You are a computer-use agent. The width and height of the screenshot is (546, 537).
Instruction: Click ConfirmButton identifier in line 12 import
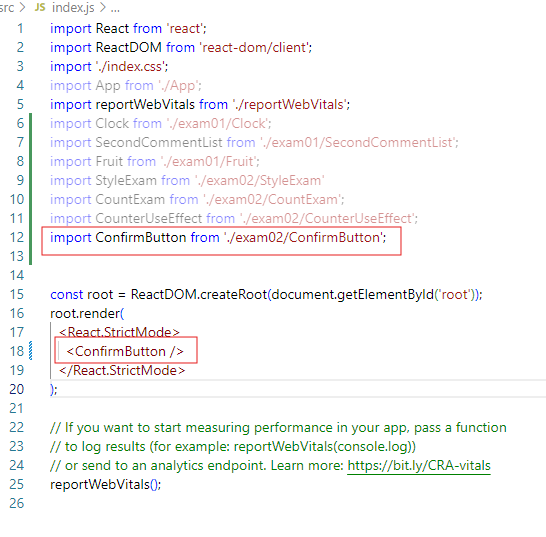coord(141,238)
